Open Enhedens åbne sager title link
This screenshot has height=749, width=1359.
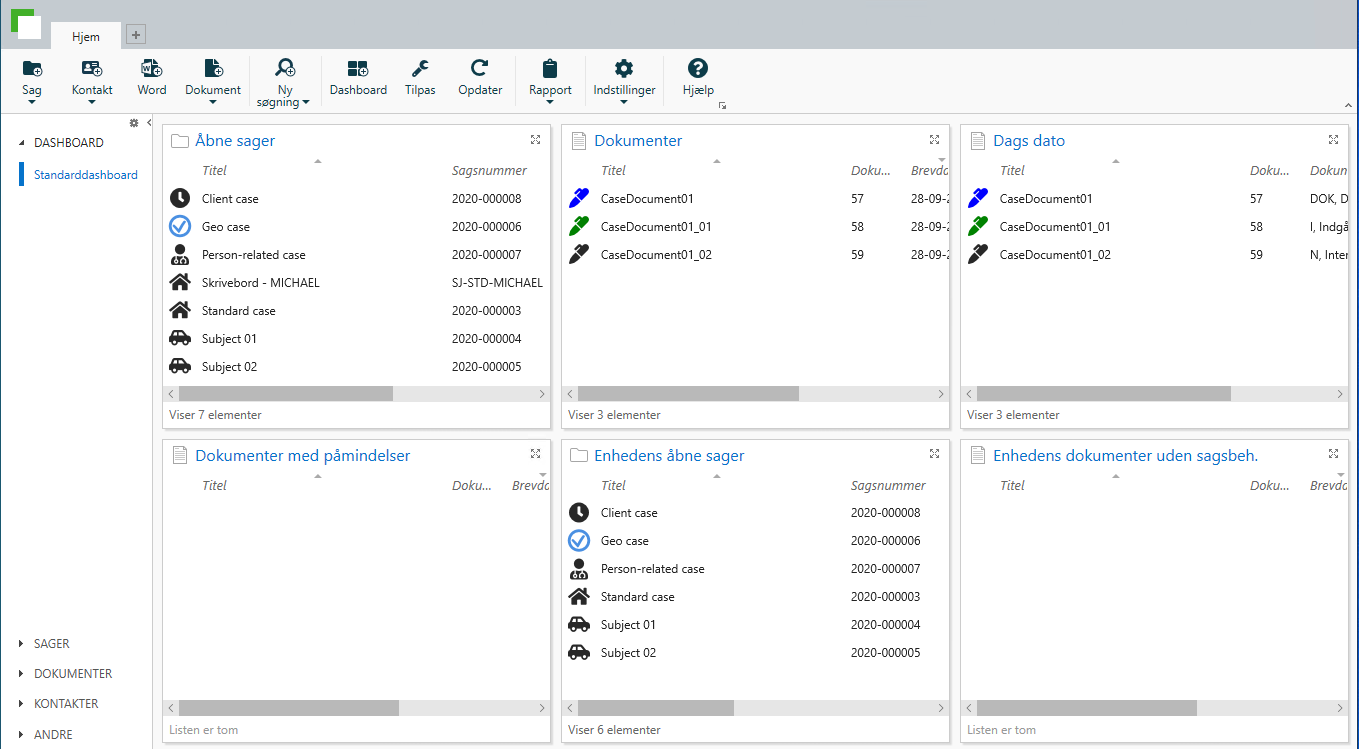point(669,455)
